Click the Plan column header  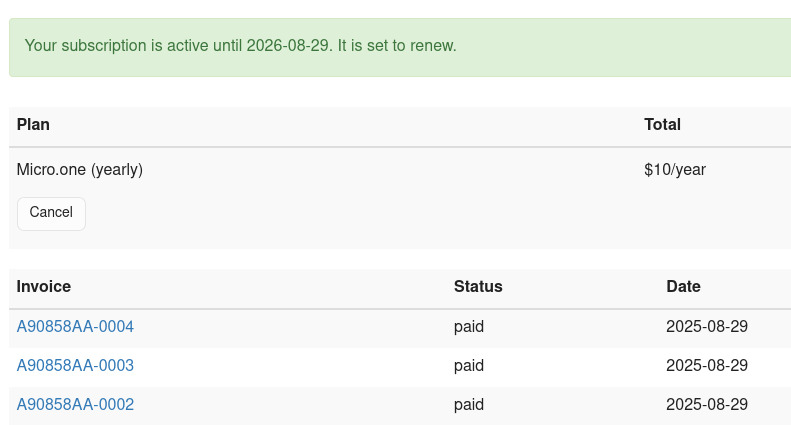click(33, 125)
